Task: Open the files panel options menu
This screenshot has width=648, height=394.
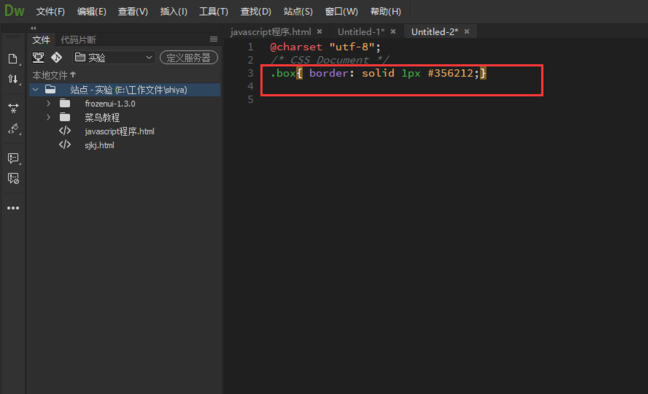Action: click(x=213, y=39)
